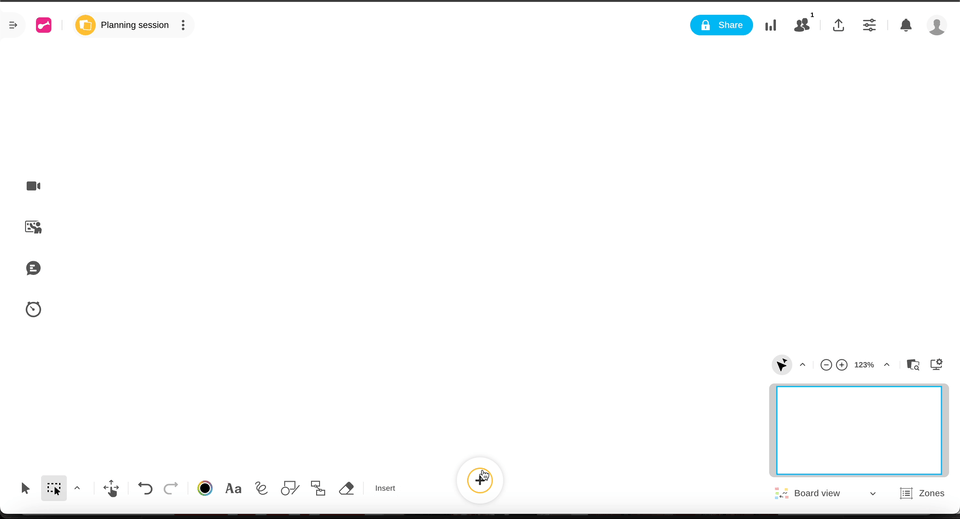Select the Aa text tool

coord(233,488)
